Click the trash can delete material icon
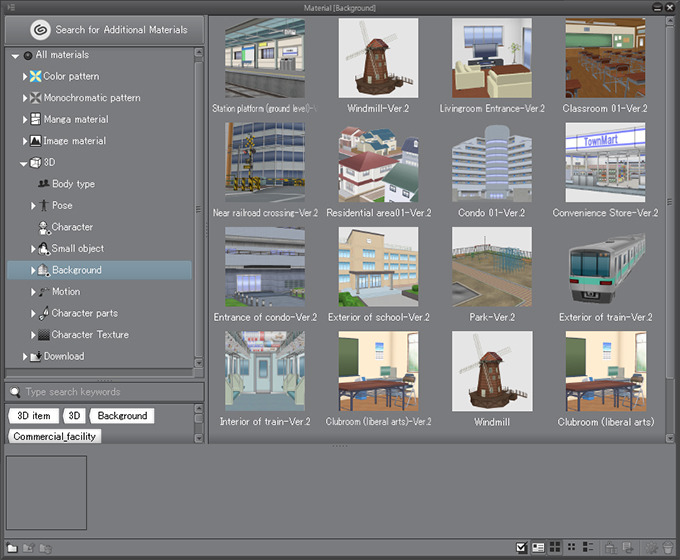This screenshot has height=560, width=680. (x=666, y=547)
